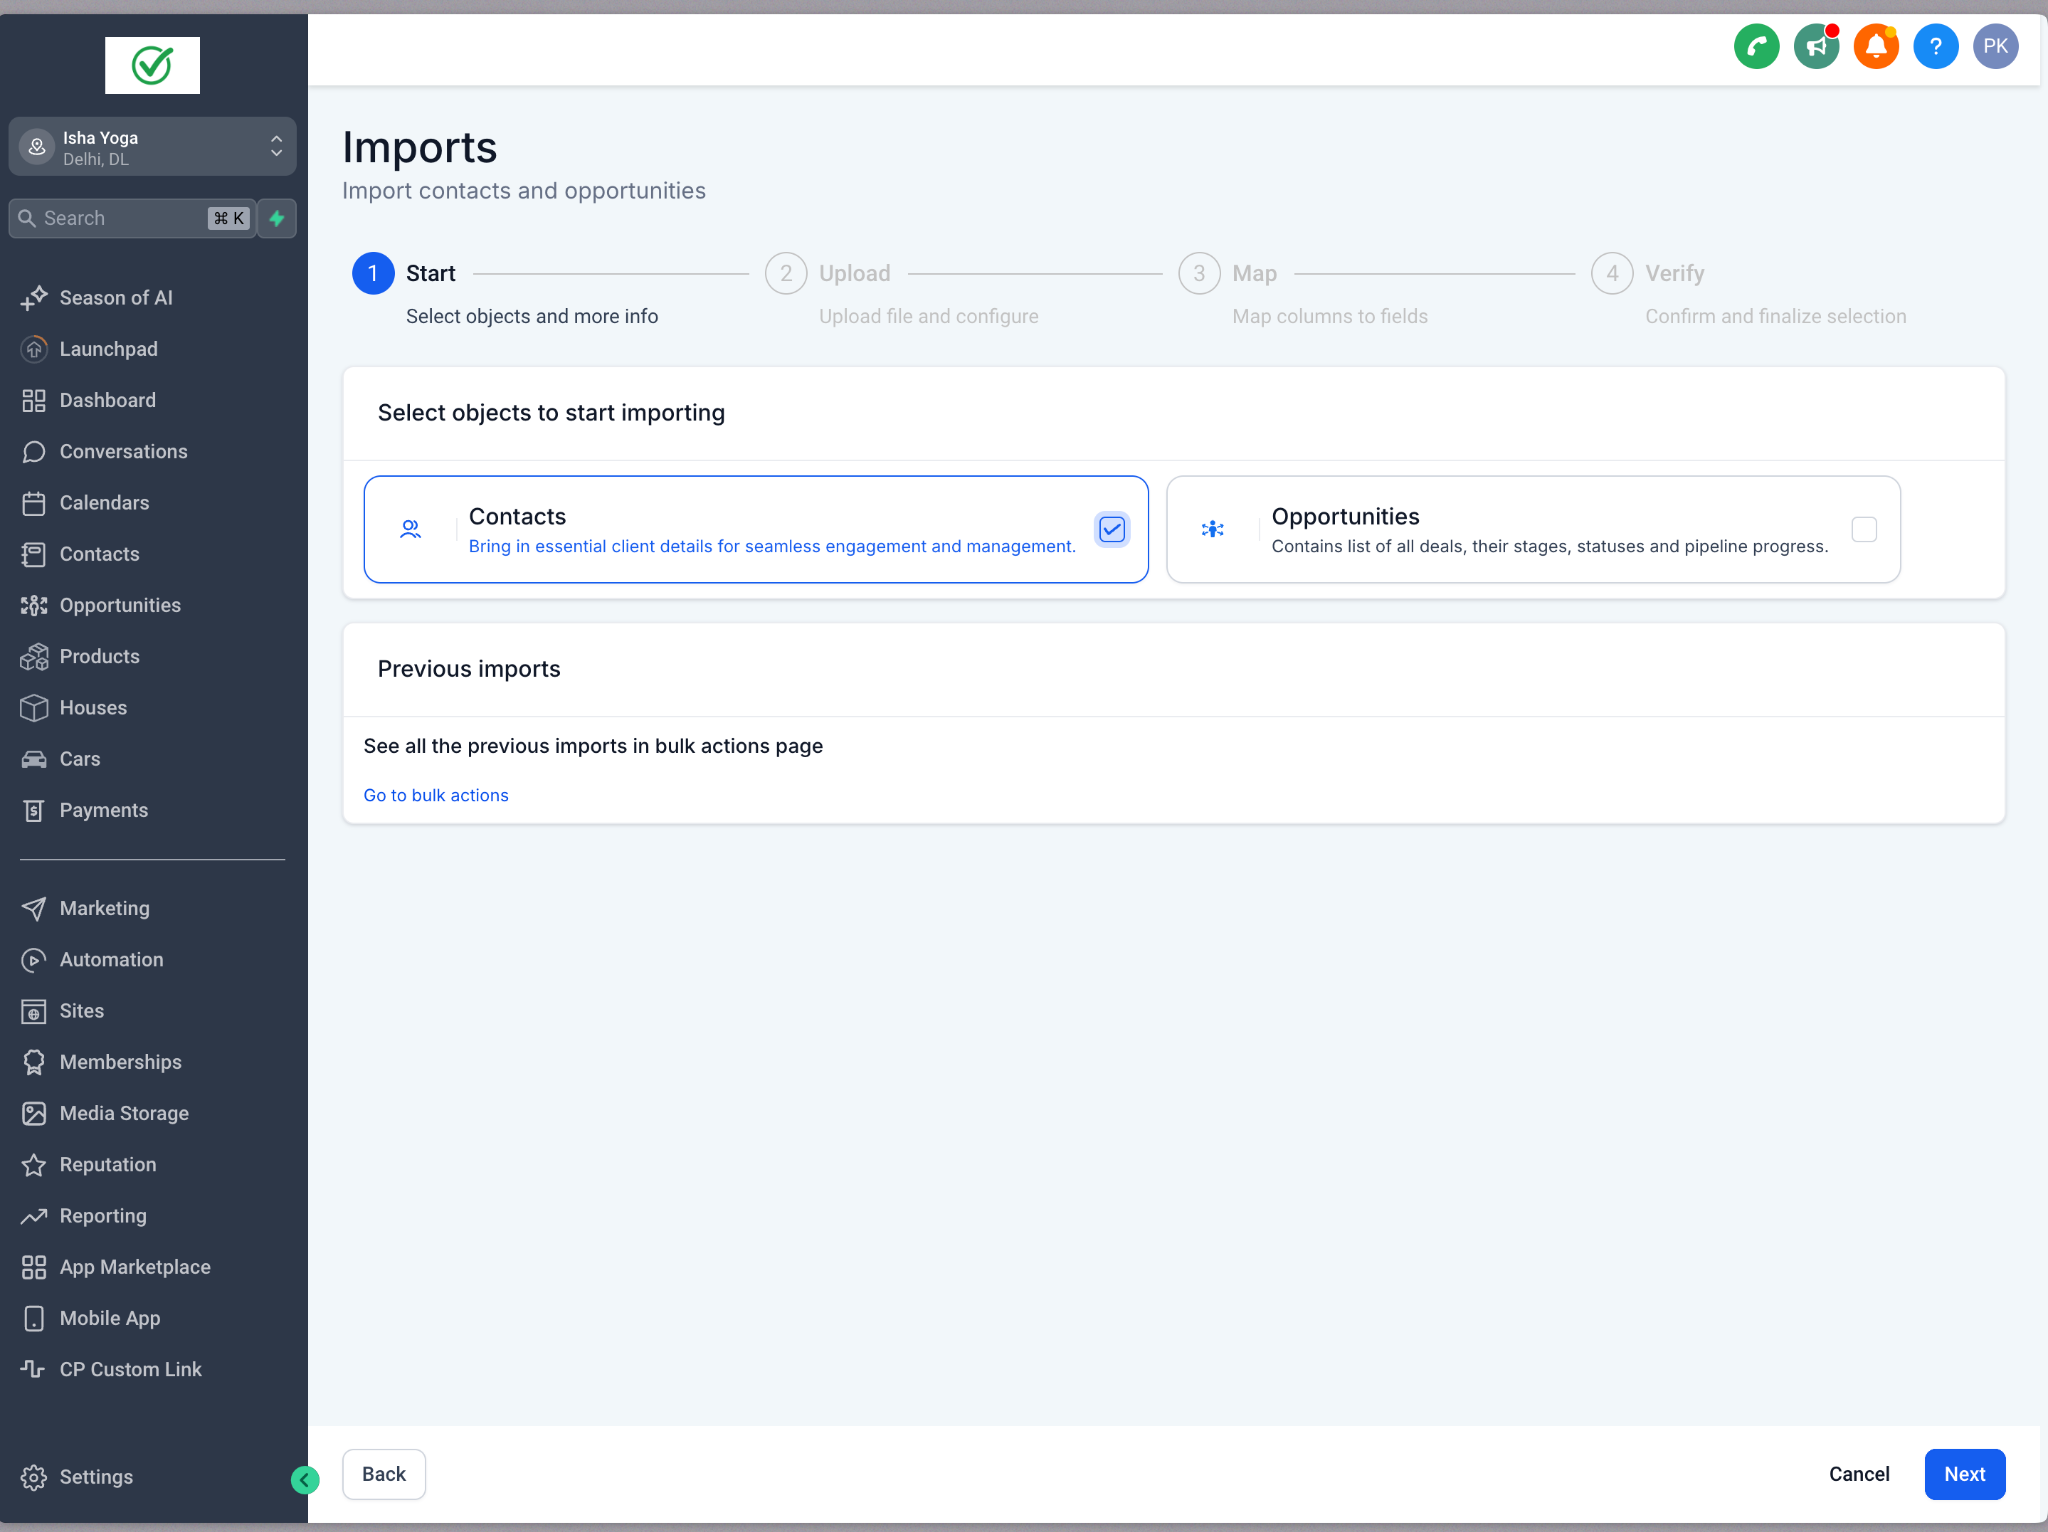The width and height of the screenshot is (2048, 1532).
Task: Click the Season of AI menu item
Action: coord(114,297)
